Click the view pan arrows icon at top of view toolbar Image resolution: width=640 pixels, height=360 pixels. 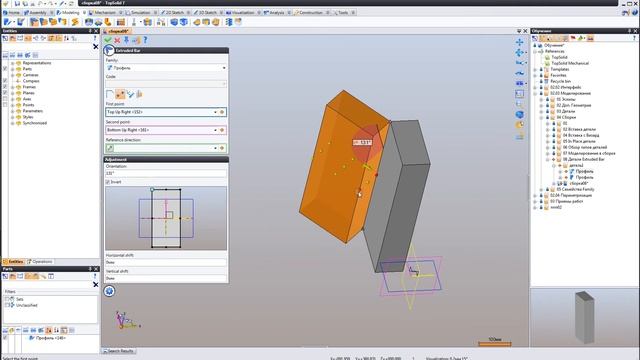pos(519,42)
